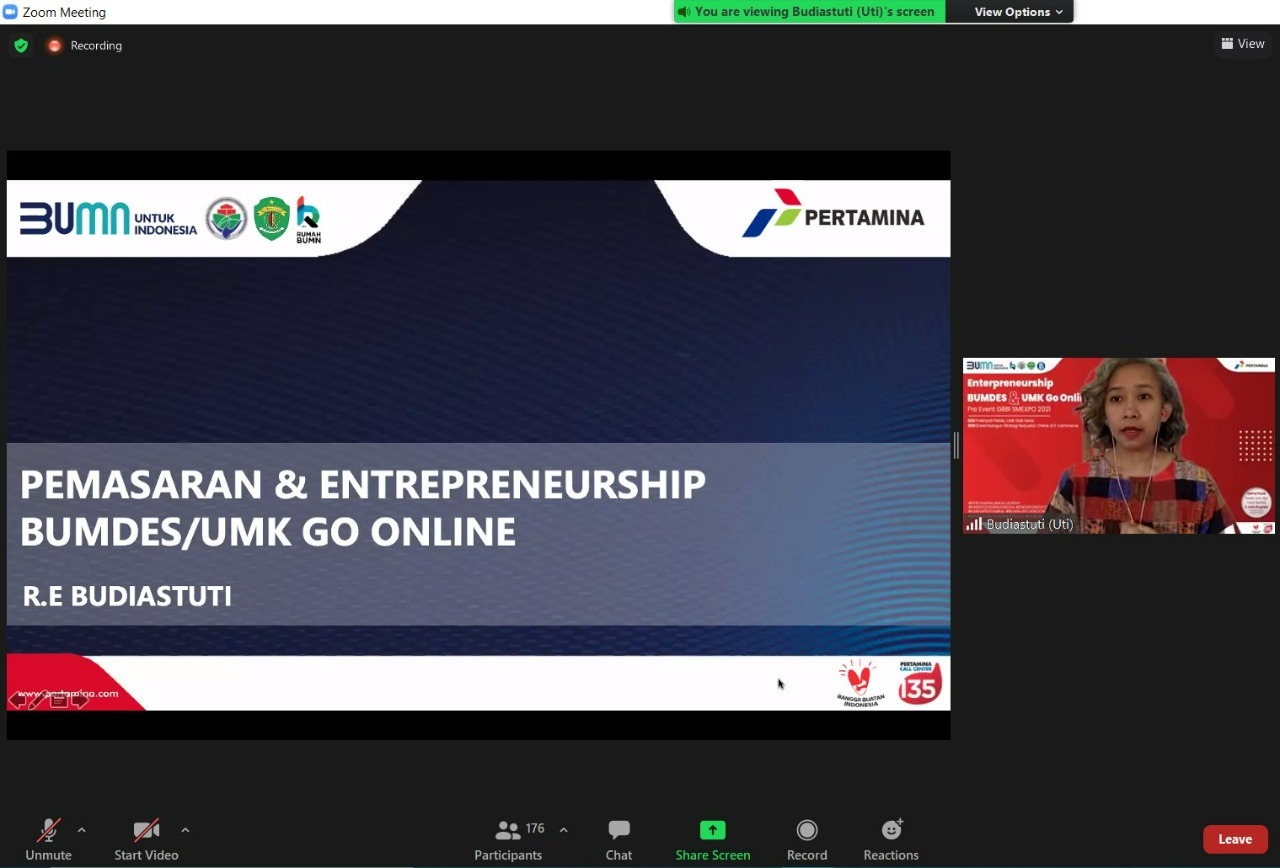Select Budiastuti (Uti) video thumbnail
Image resolution: width=1280 pixels, height=868 pixels.
coord(1118,445)
